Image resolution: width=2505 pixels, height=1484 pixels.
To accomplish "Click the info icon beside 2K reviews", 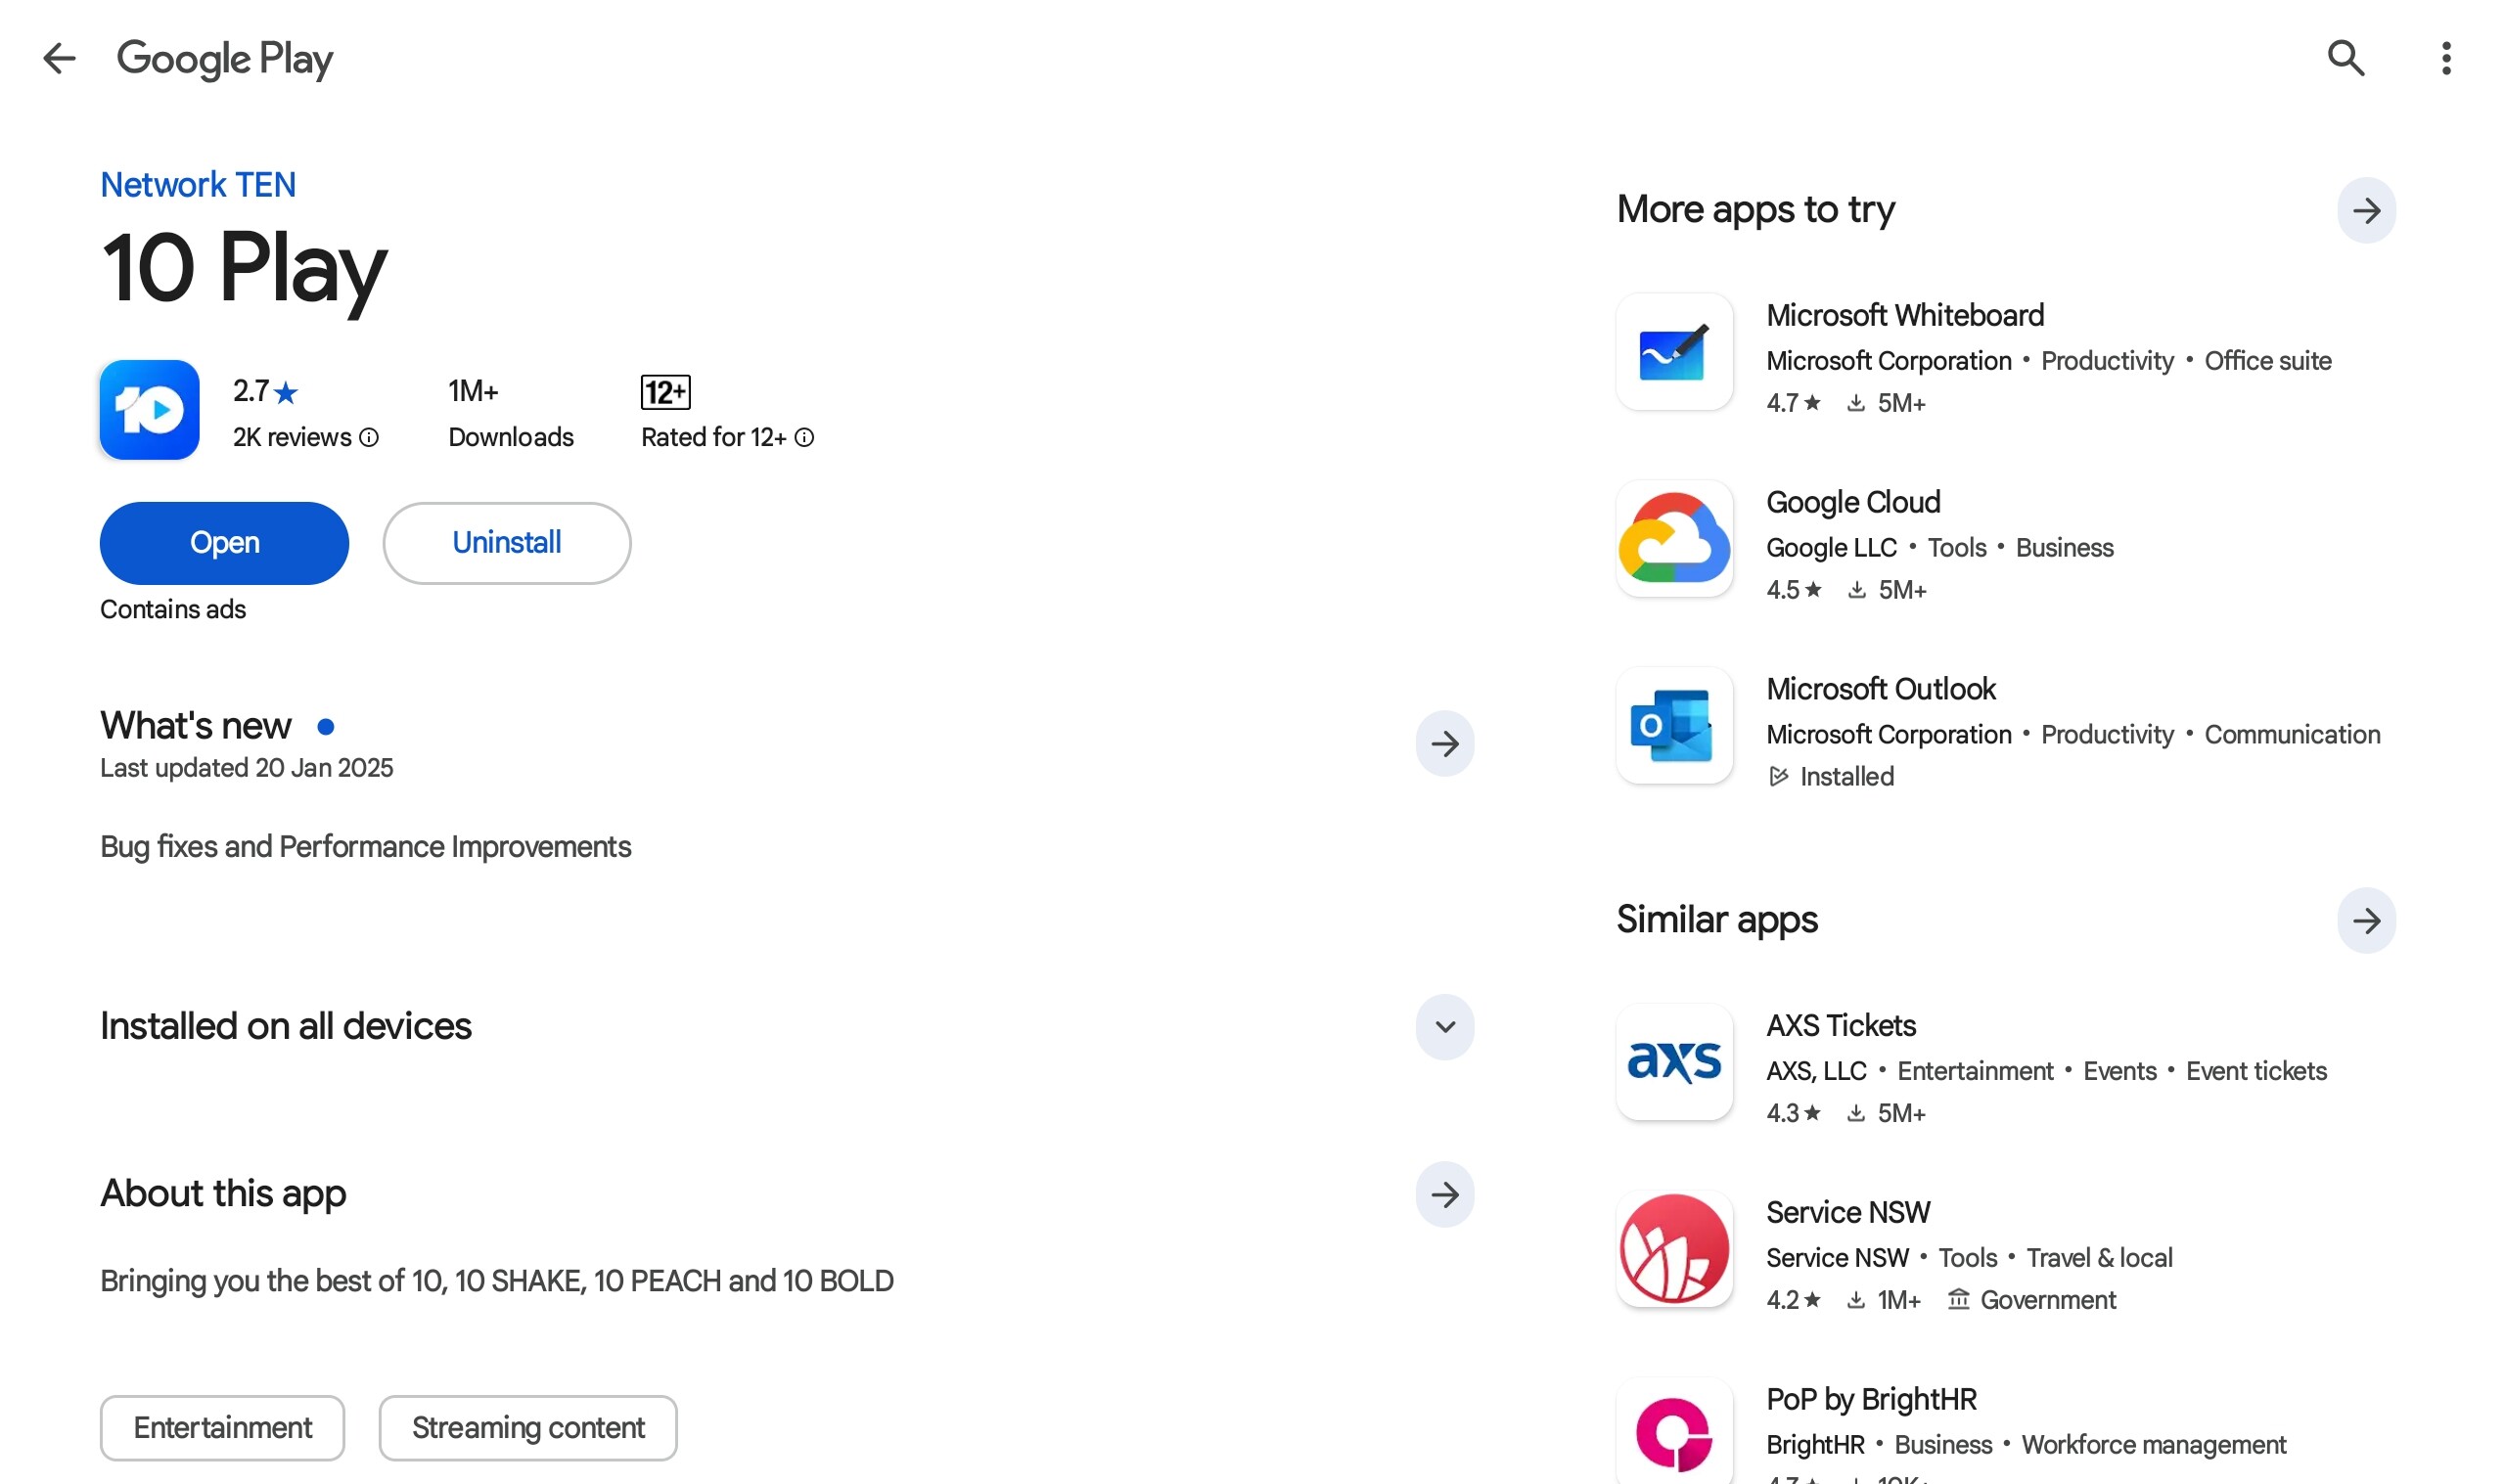I will click(x=369, y=437).
